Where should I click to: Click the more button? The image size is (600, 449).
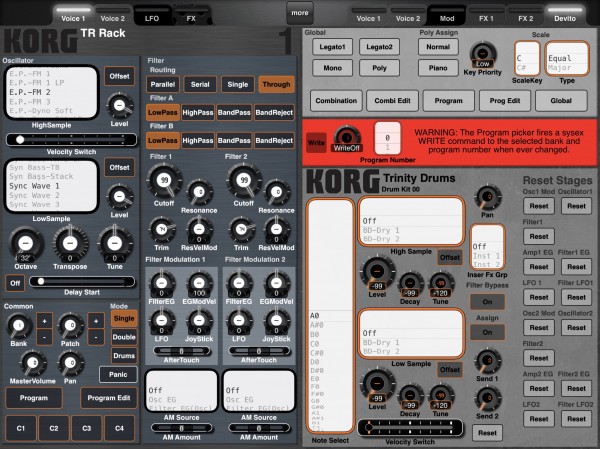[x=300, y=13]
